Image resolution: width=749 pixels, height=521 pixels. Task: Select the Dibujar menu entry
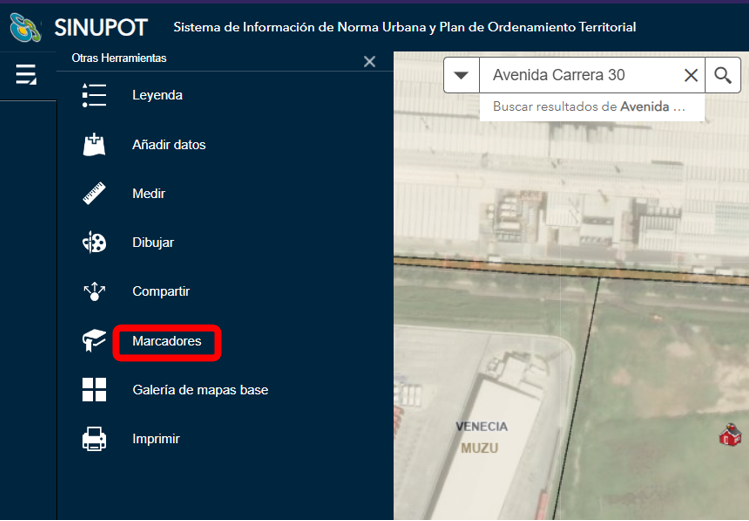pyautogui.click(x=153, y=243)
